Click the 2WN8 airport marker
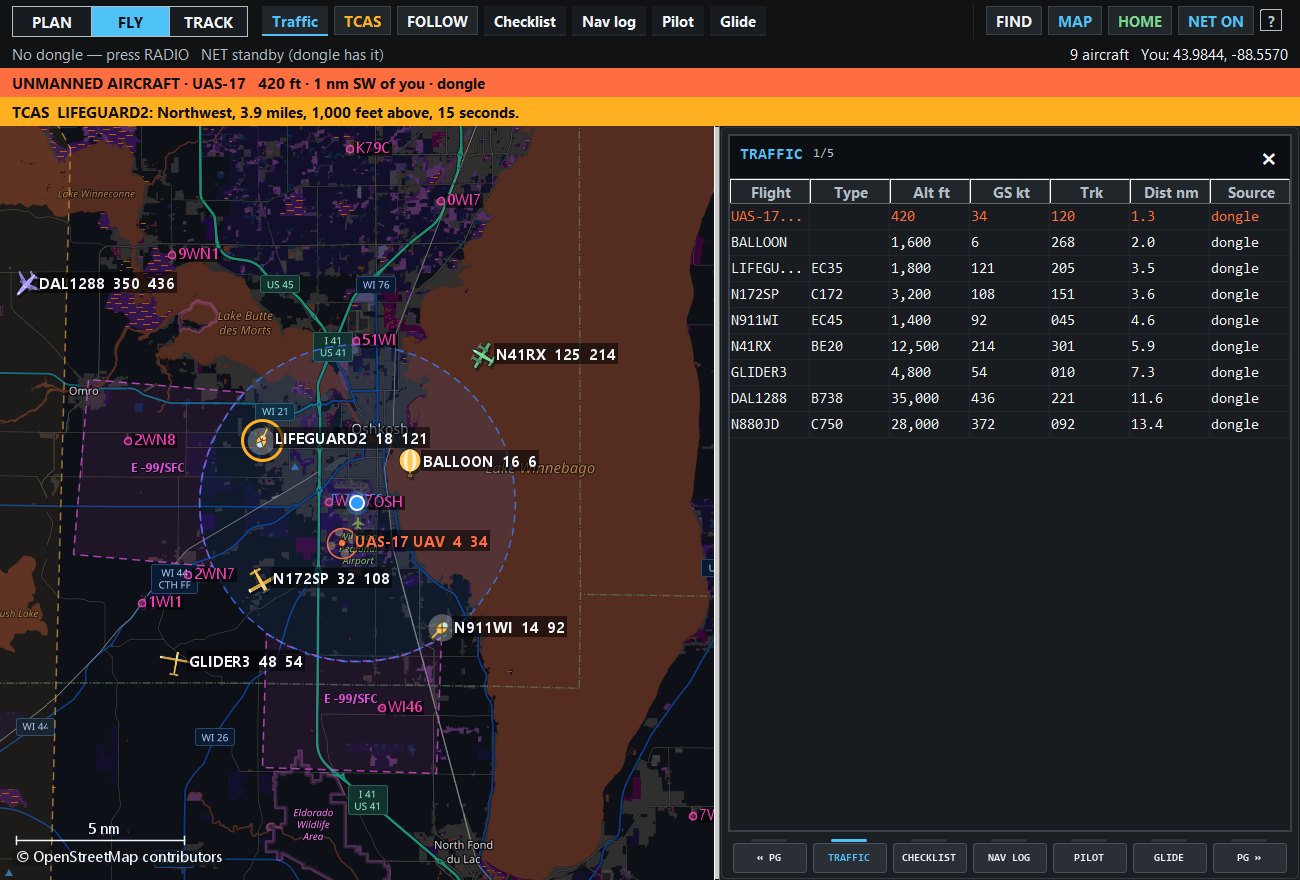The width and height of the screenshot is (1300, 880). pos(128,440)
